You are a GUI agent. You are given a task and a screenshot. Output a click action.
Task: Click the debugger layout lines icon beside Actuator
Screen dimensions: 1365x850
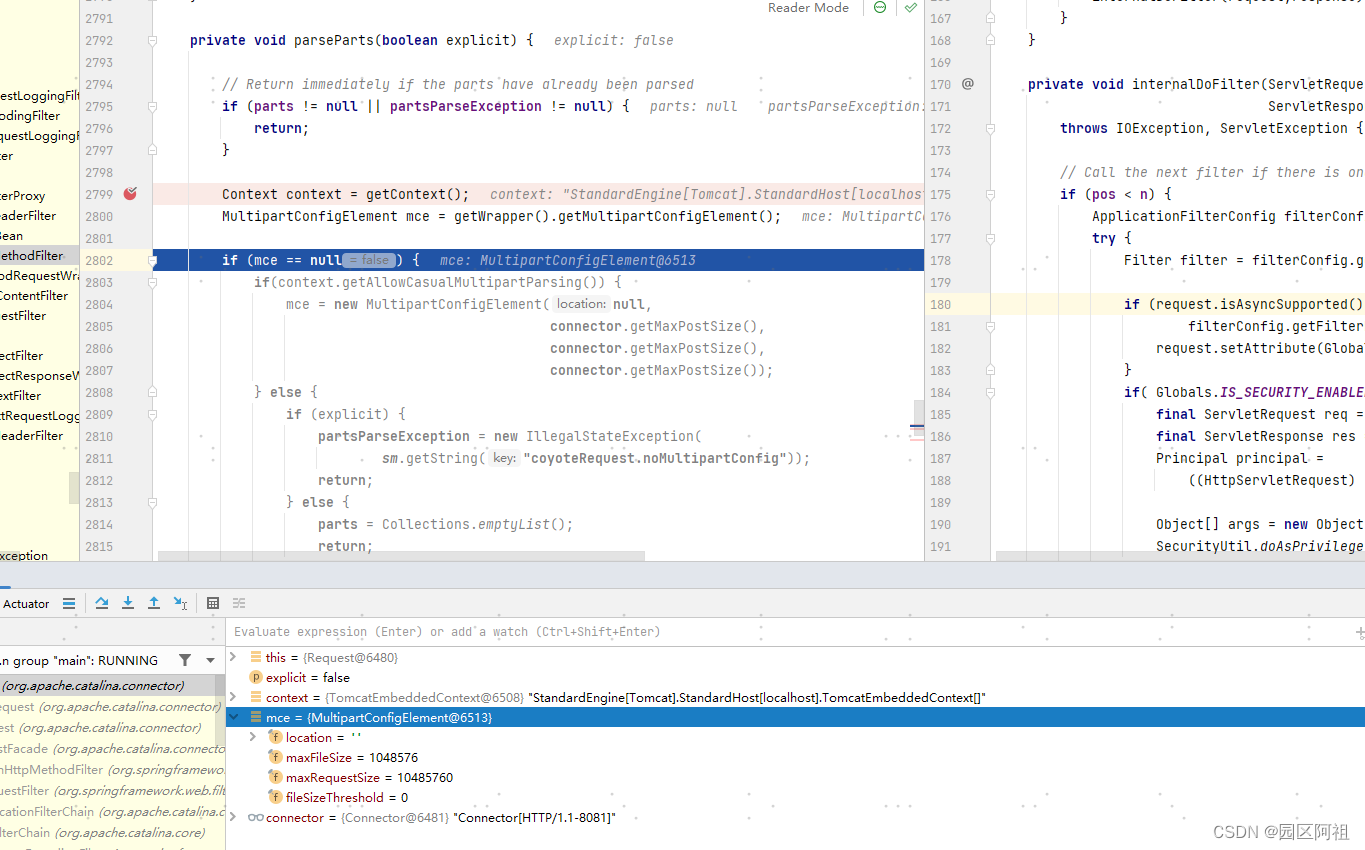coord(68,603)
